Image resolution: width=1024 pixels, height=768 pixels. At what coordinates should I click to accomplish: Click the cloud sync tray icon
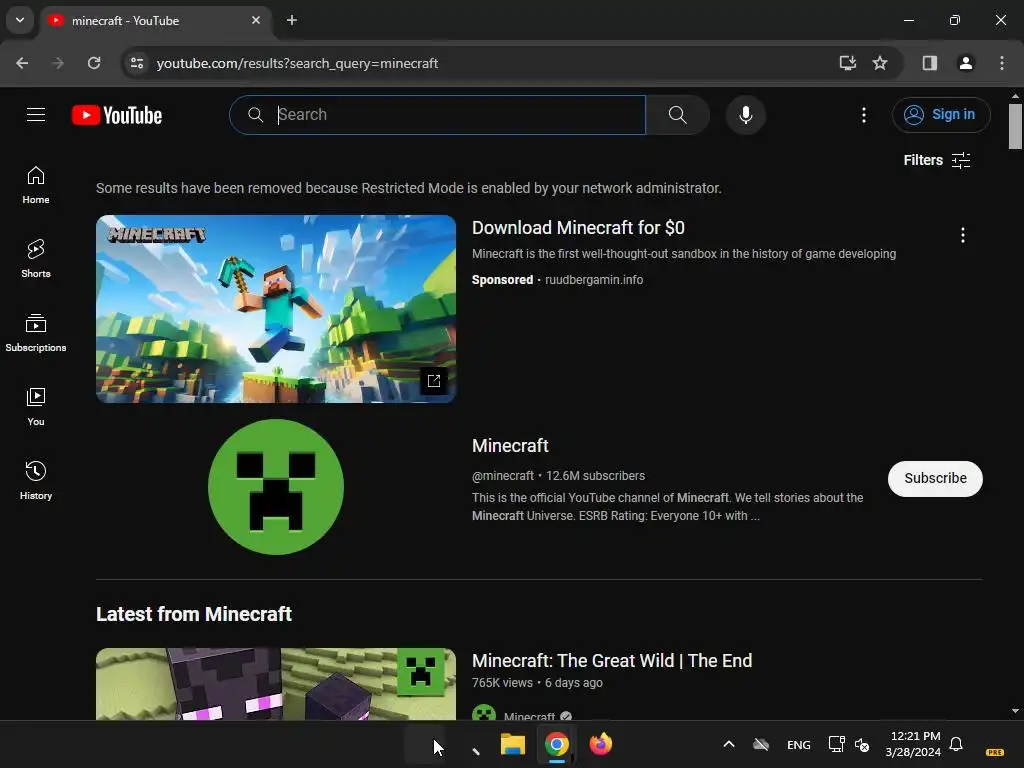[x=761, y=744]
